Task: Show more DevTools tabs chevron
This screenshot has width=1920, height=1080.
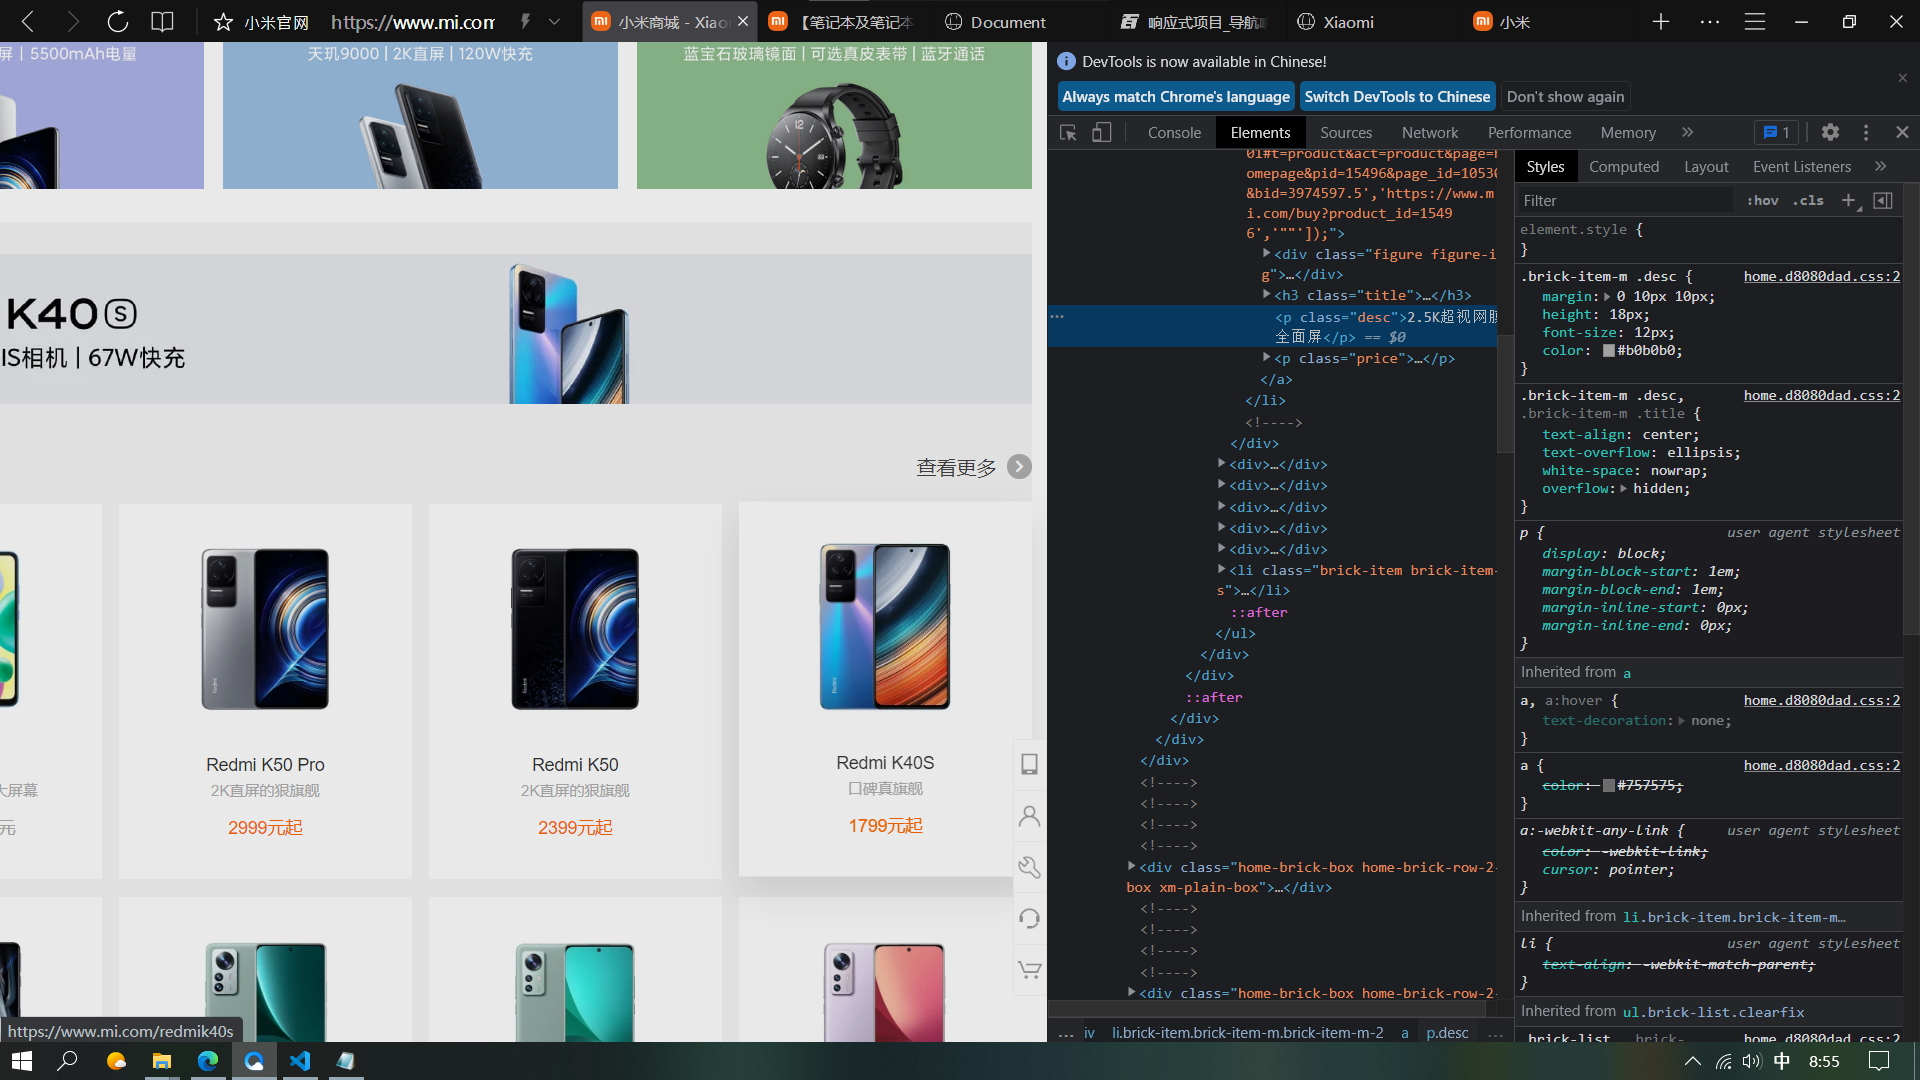Action: click(x=1688, y=132)
